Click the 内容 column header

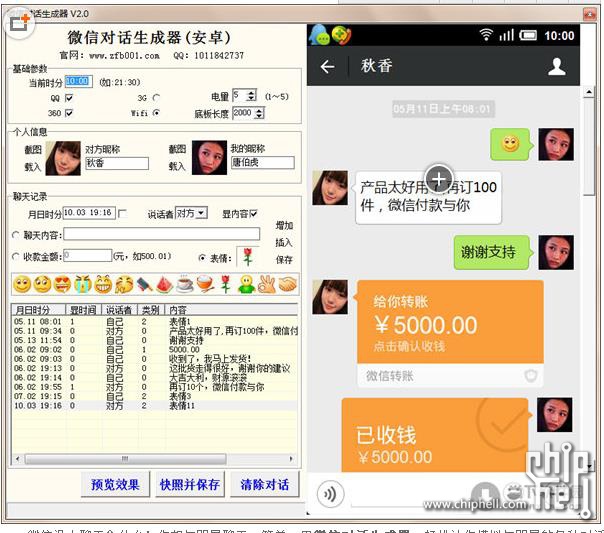point(231,310)
